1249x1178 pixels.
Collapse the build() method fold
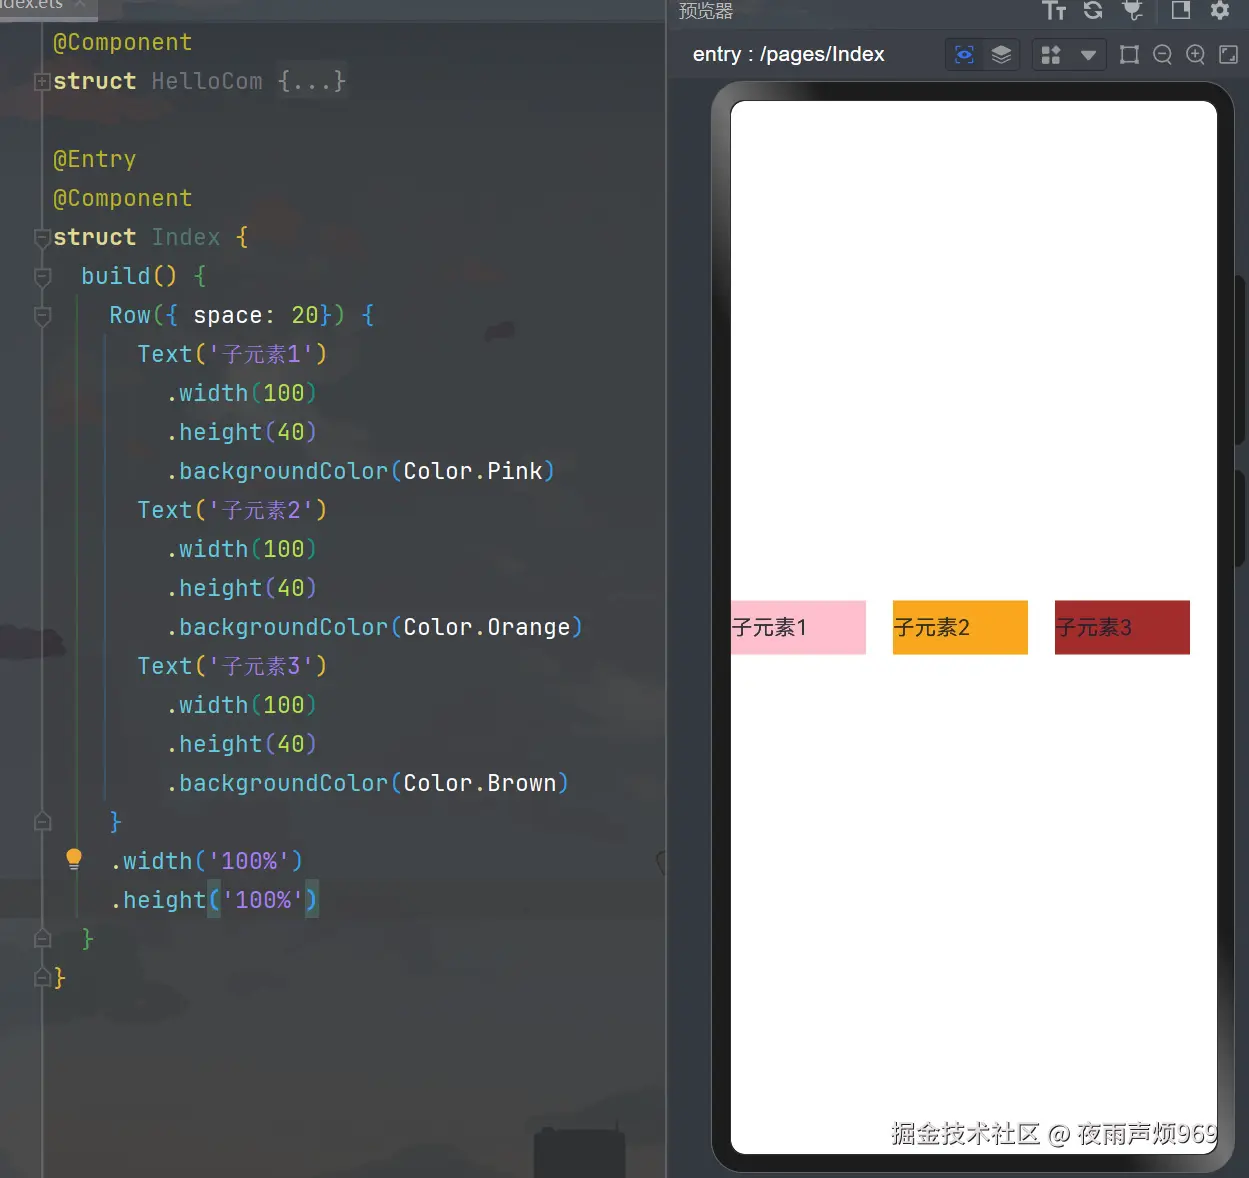pyautogui.click(x=42, y=277)
